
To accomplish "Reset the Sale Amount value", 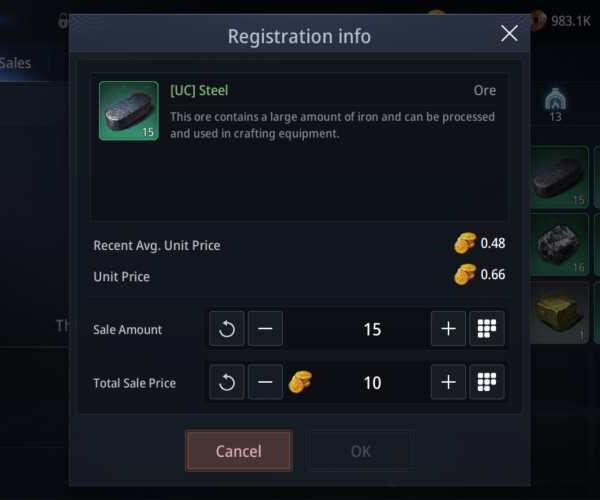I will coord(226,329).
